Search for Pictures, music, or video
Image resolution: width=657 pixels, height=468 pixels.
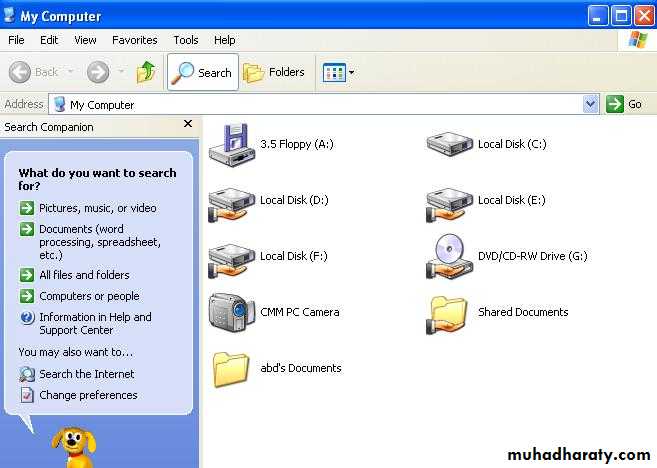(97, 208)
